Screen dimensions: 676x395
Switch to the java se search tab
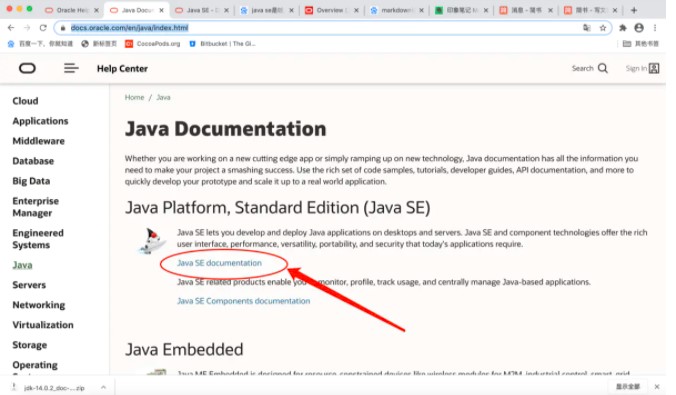266,10
